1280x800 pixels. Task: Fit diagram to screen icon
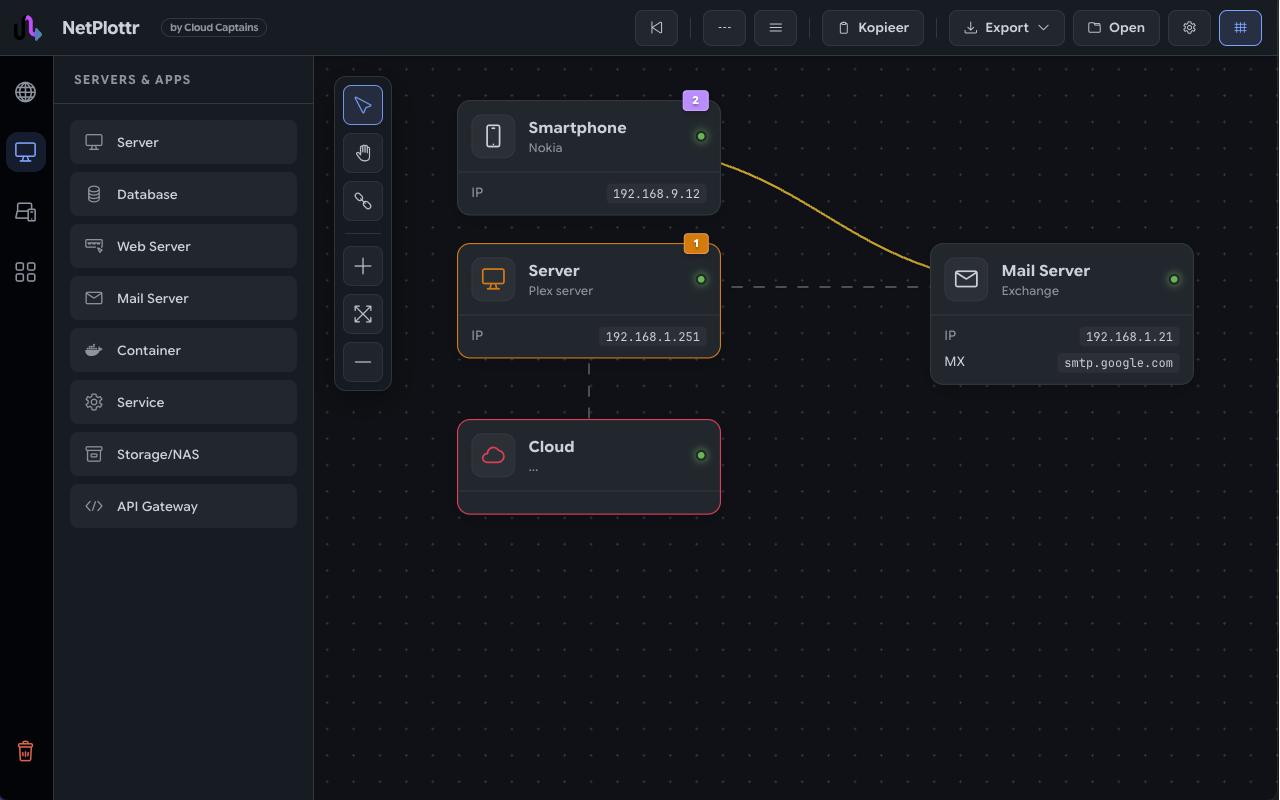[x=363, y=314]
